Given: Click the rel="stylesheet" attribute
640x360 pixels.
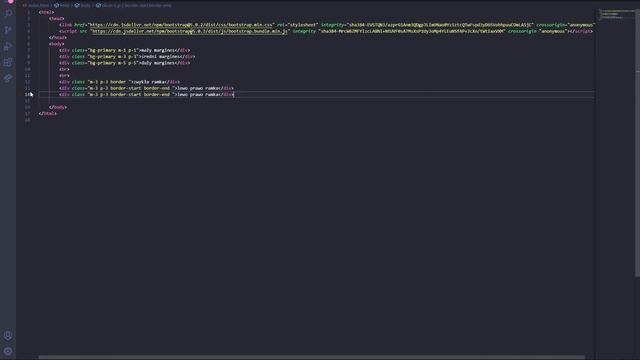Looking at the screenshot, I should coord(297,25).
